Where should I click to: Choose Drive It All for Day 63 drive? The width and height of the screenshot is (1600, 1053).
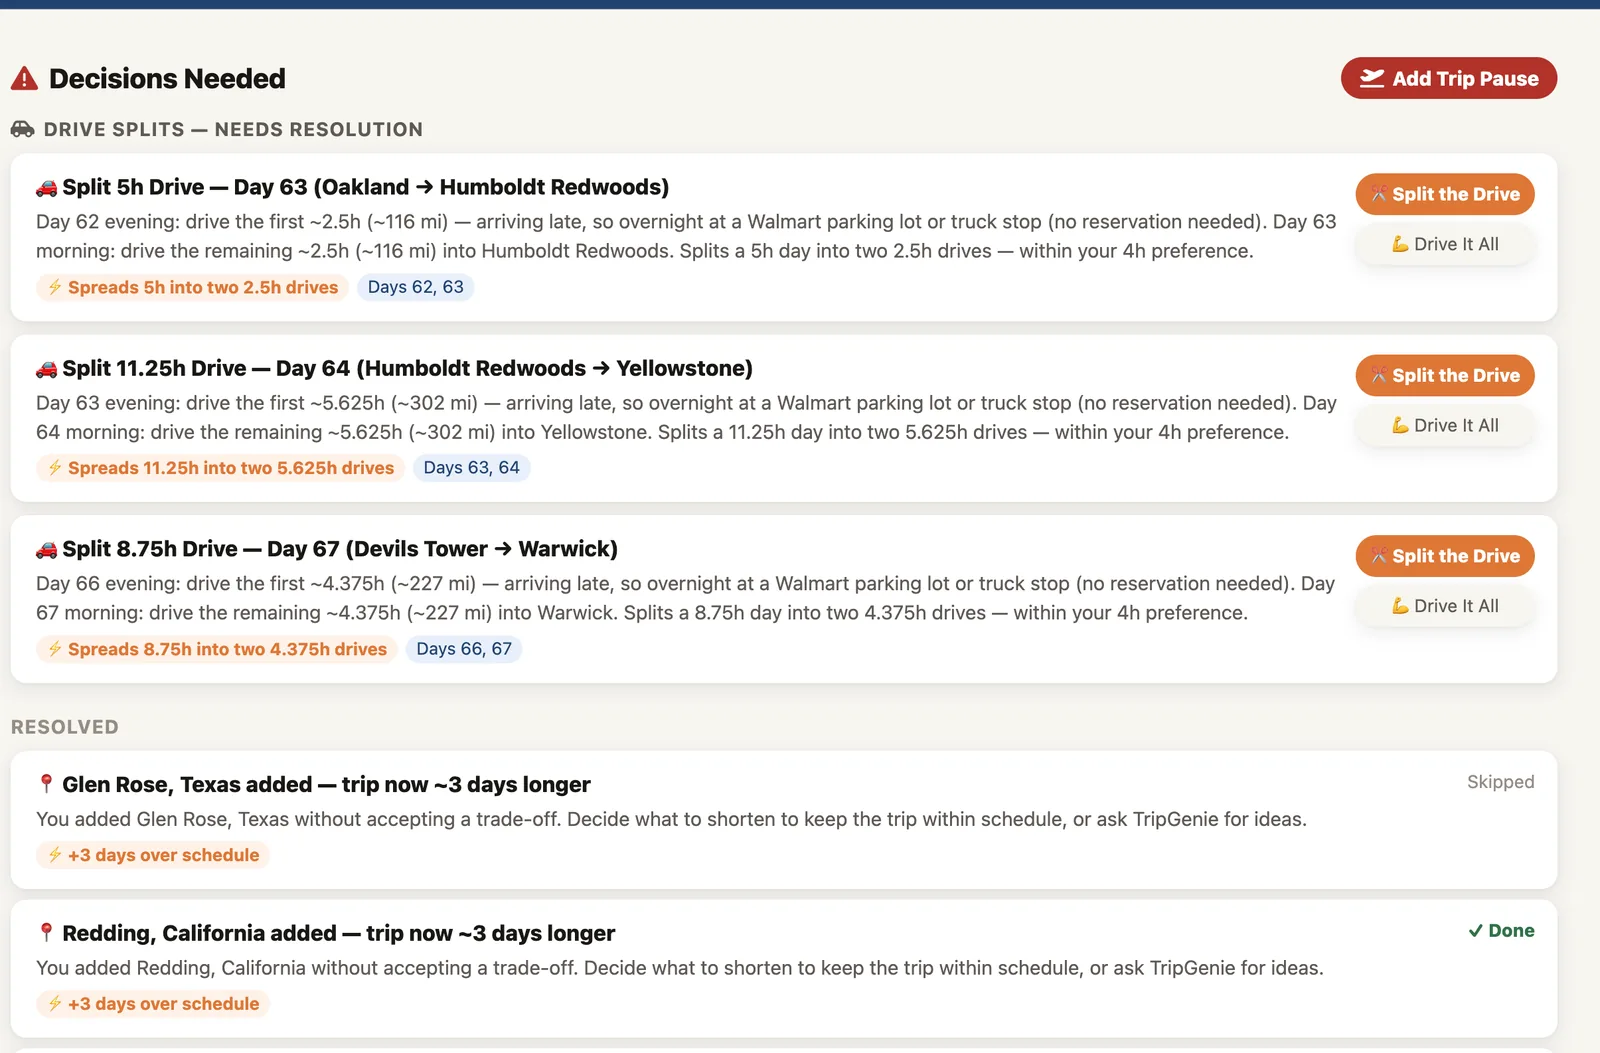1445,244
